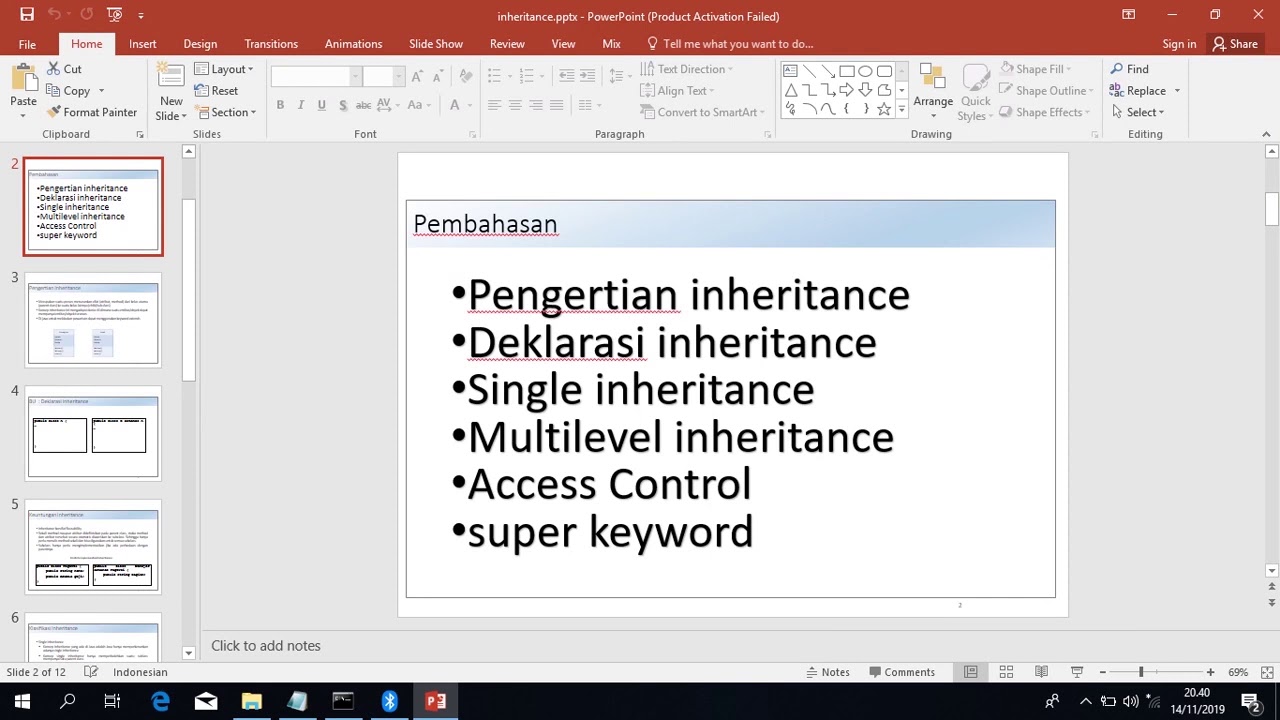Click Find in Editing group
The image size is (1280, 720).
(x=1129, y=69)
